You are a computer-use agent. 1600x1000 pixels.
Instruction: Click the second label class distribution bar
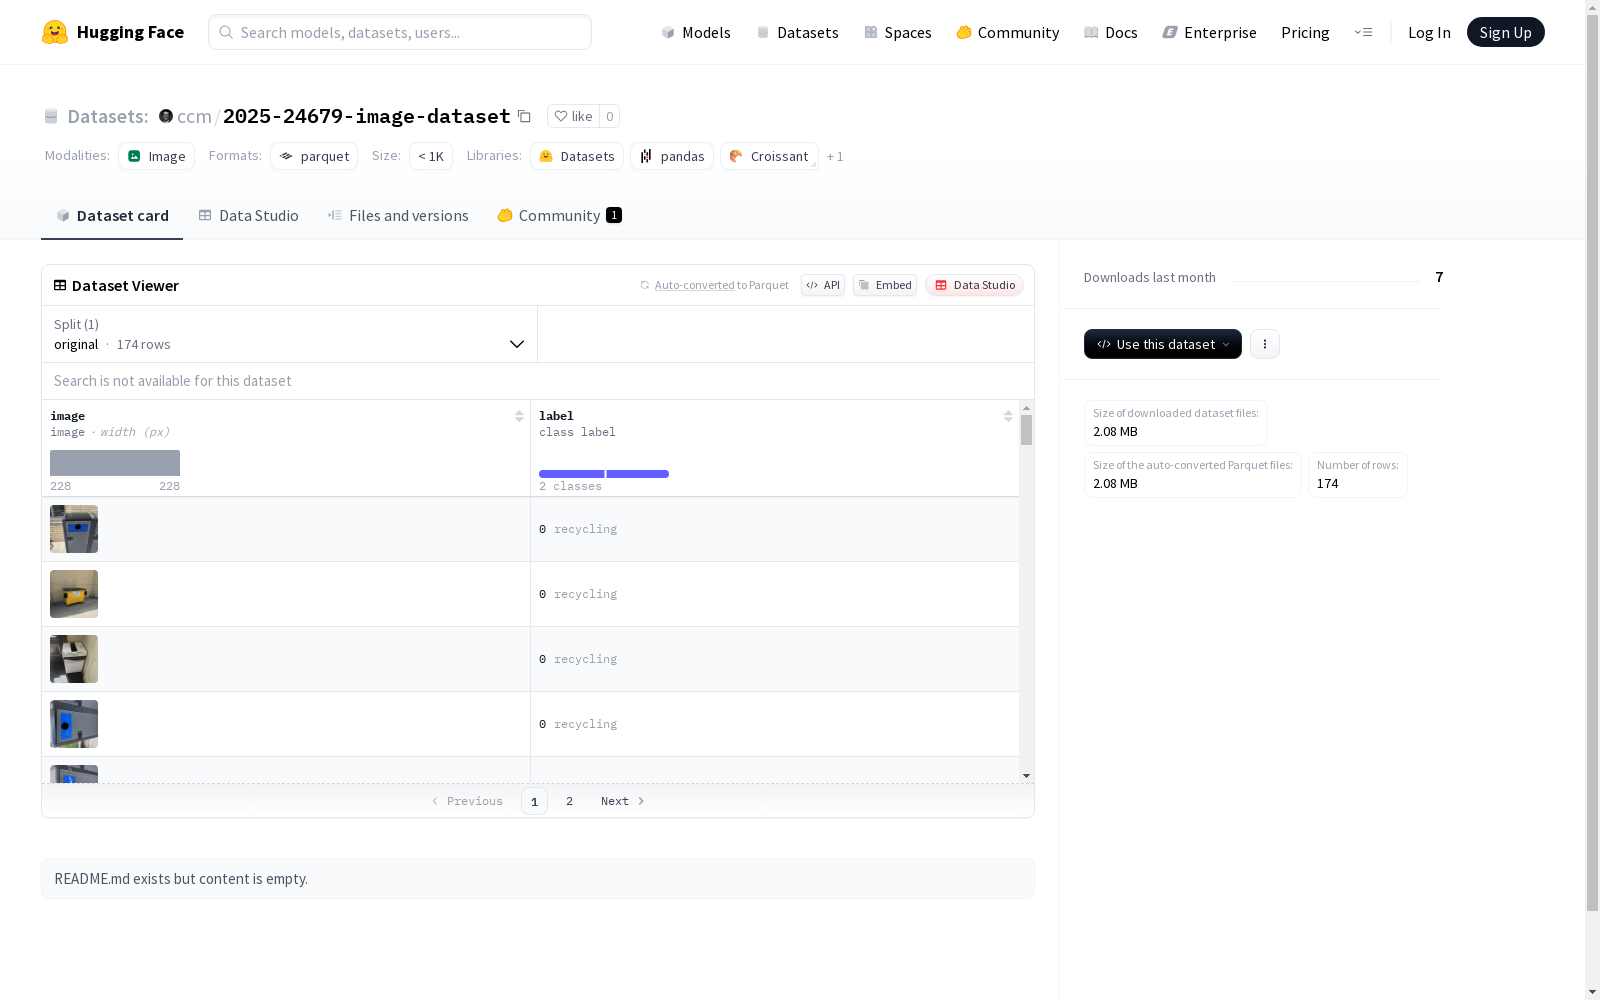(637, 474)
